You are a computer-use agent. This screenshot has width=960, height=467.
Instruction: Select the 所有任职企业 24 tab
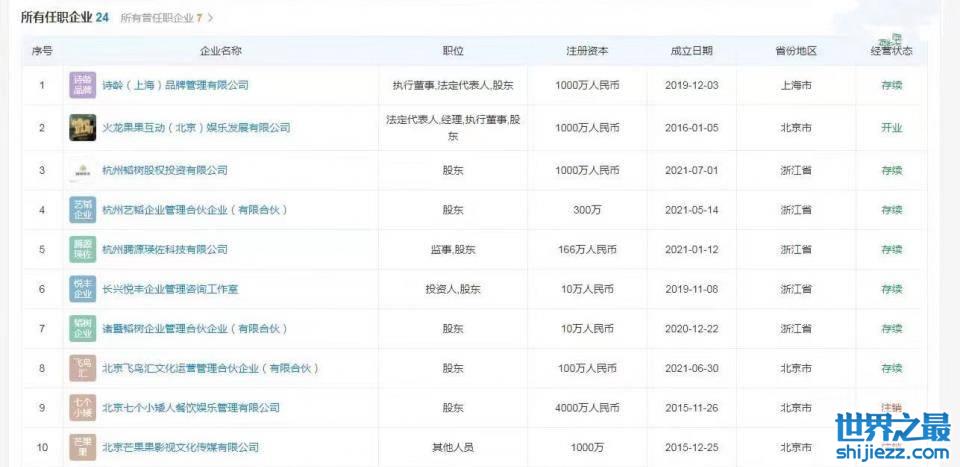tap(64, 17)
